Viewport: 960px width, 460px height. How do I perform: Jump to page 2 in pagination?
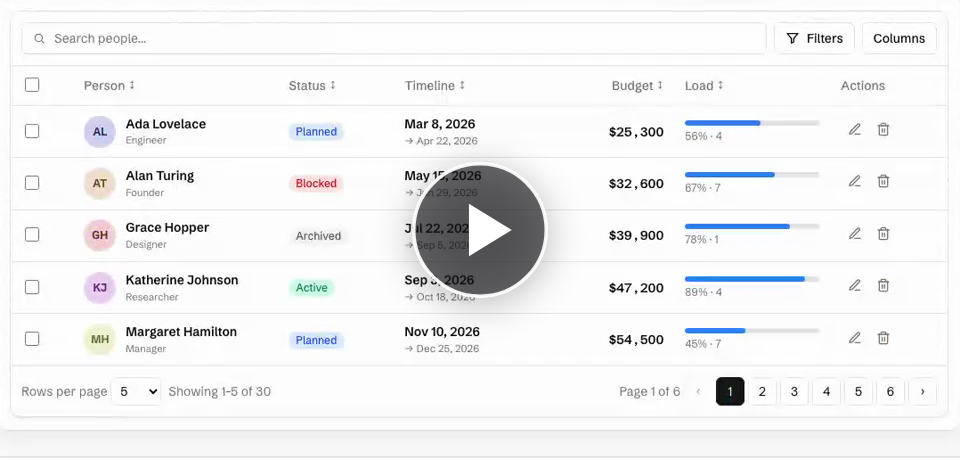point(762,391)
